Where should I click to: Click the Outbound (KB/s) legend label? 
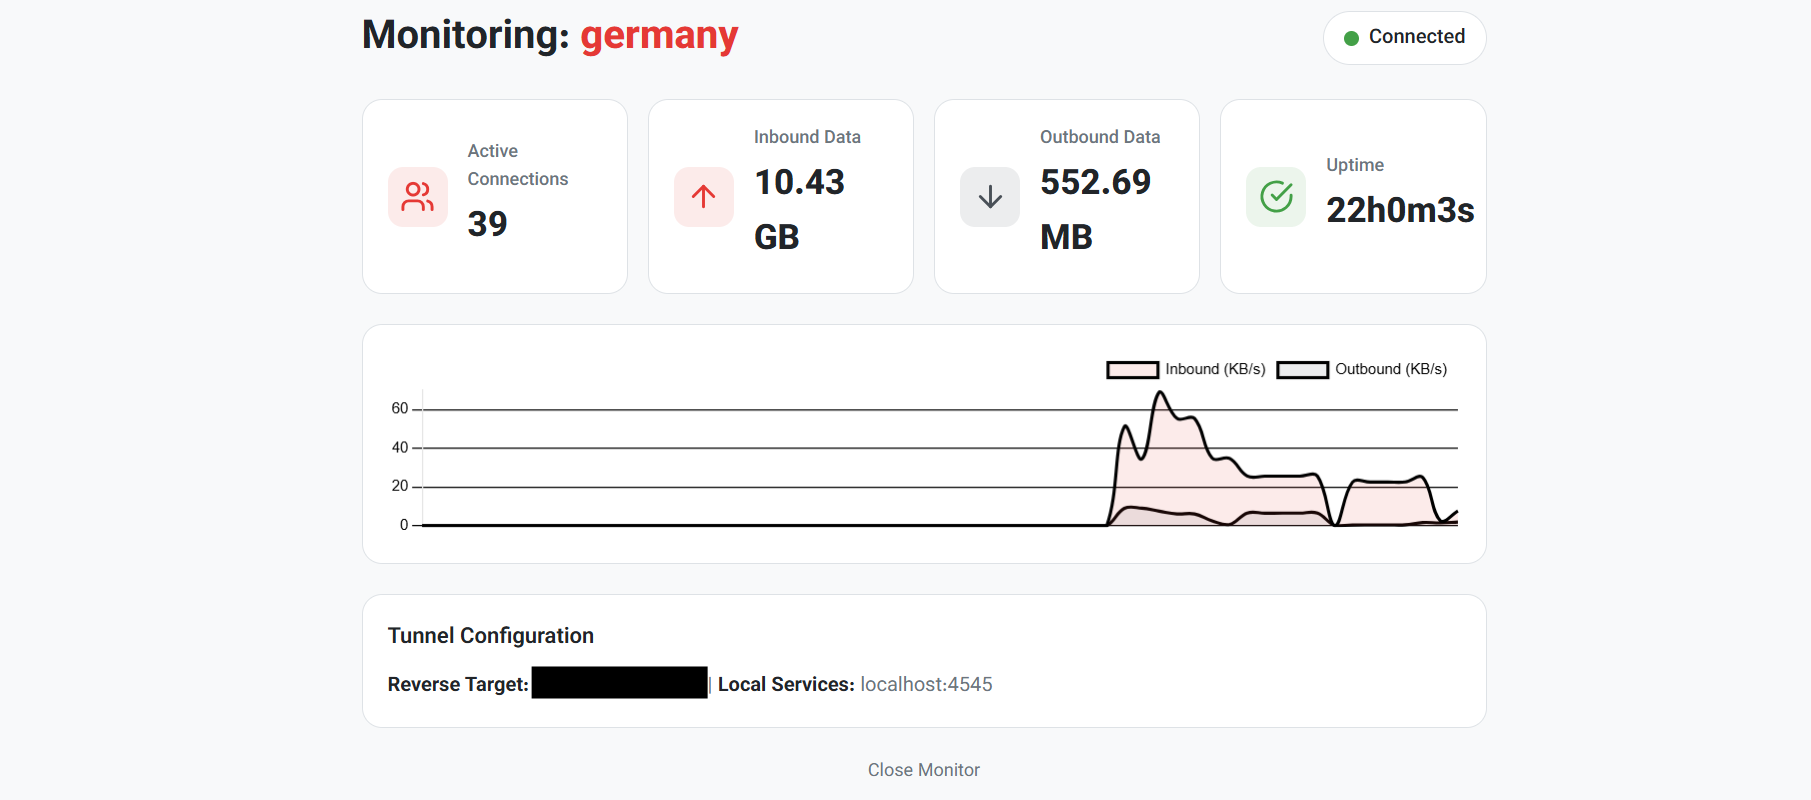[1391, 369]
